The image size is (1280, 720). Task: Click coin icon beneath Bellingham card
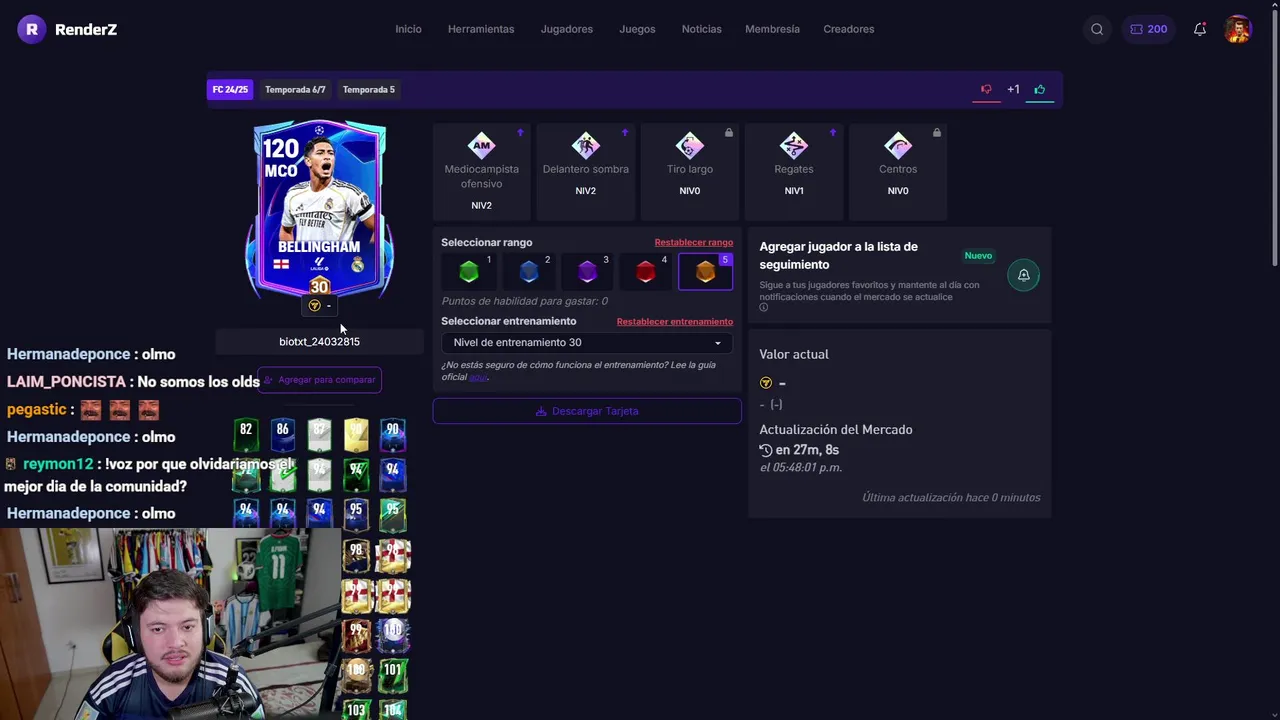pyautogui.click(x=314, y=306)
